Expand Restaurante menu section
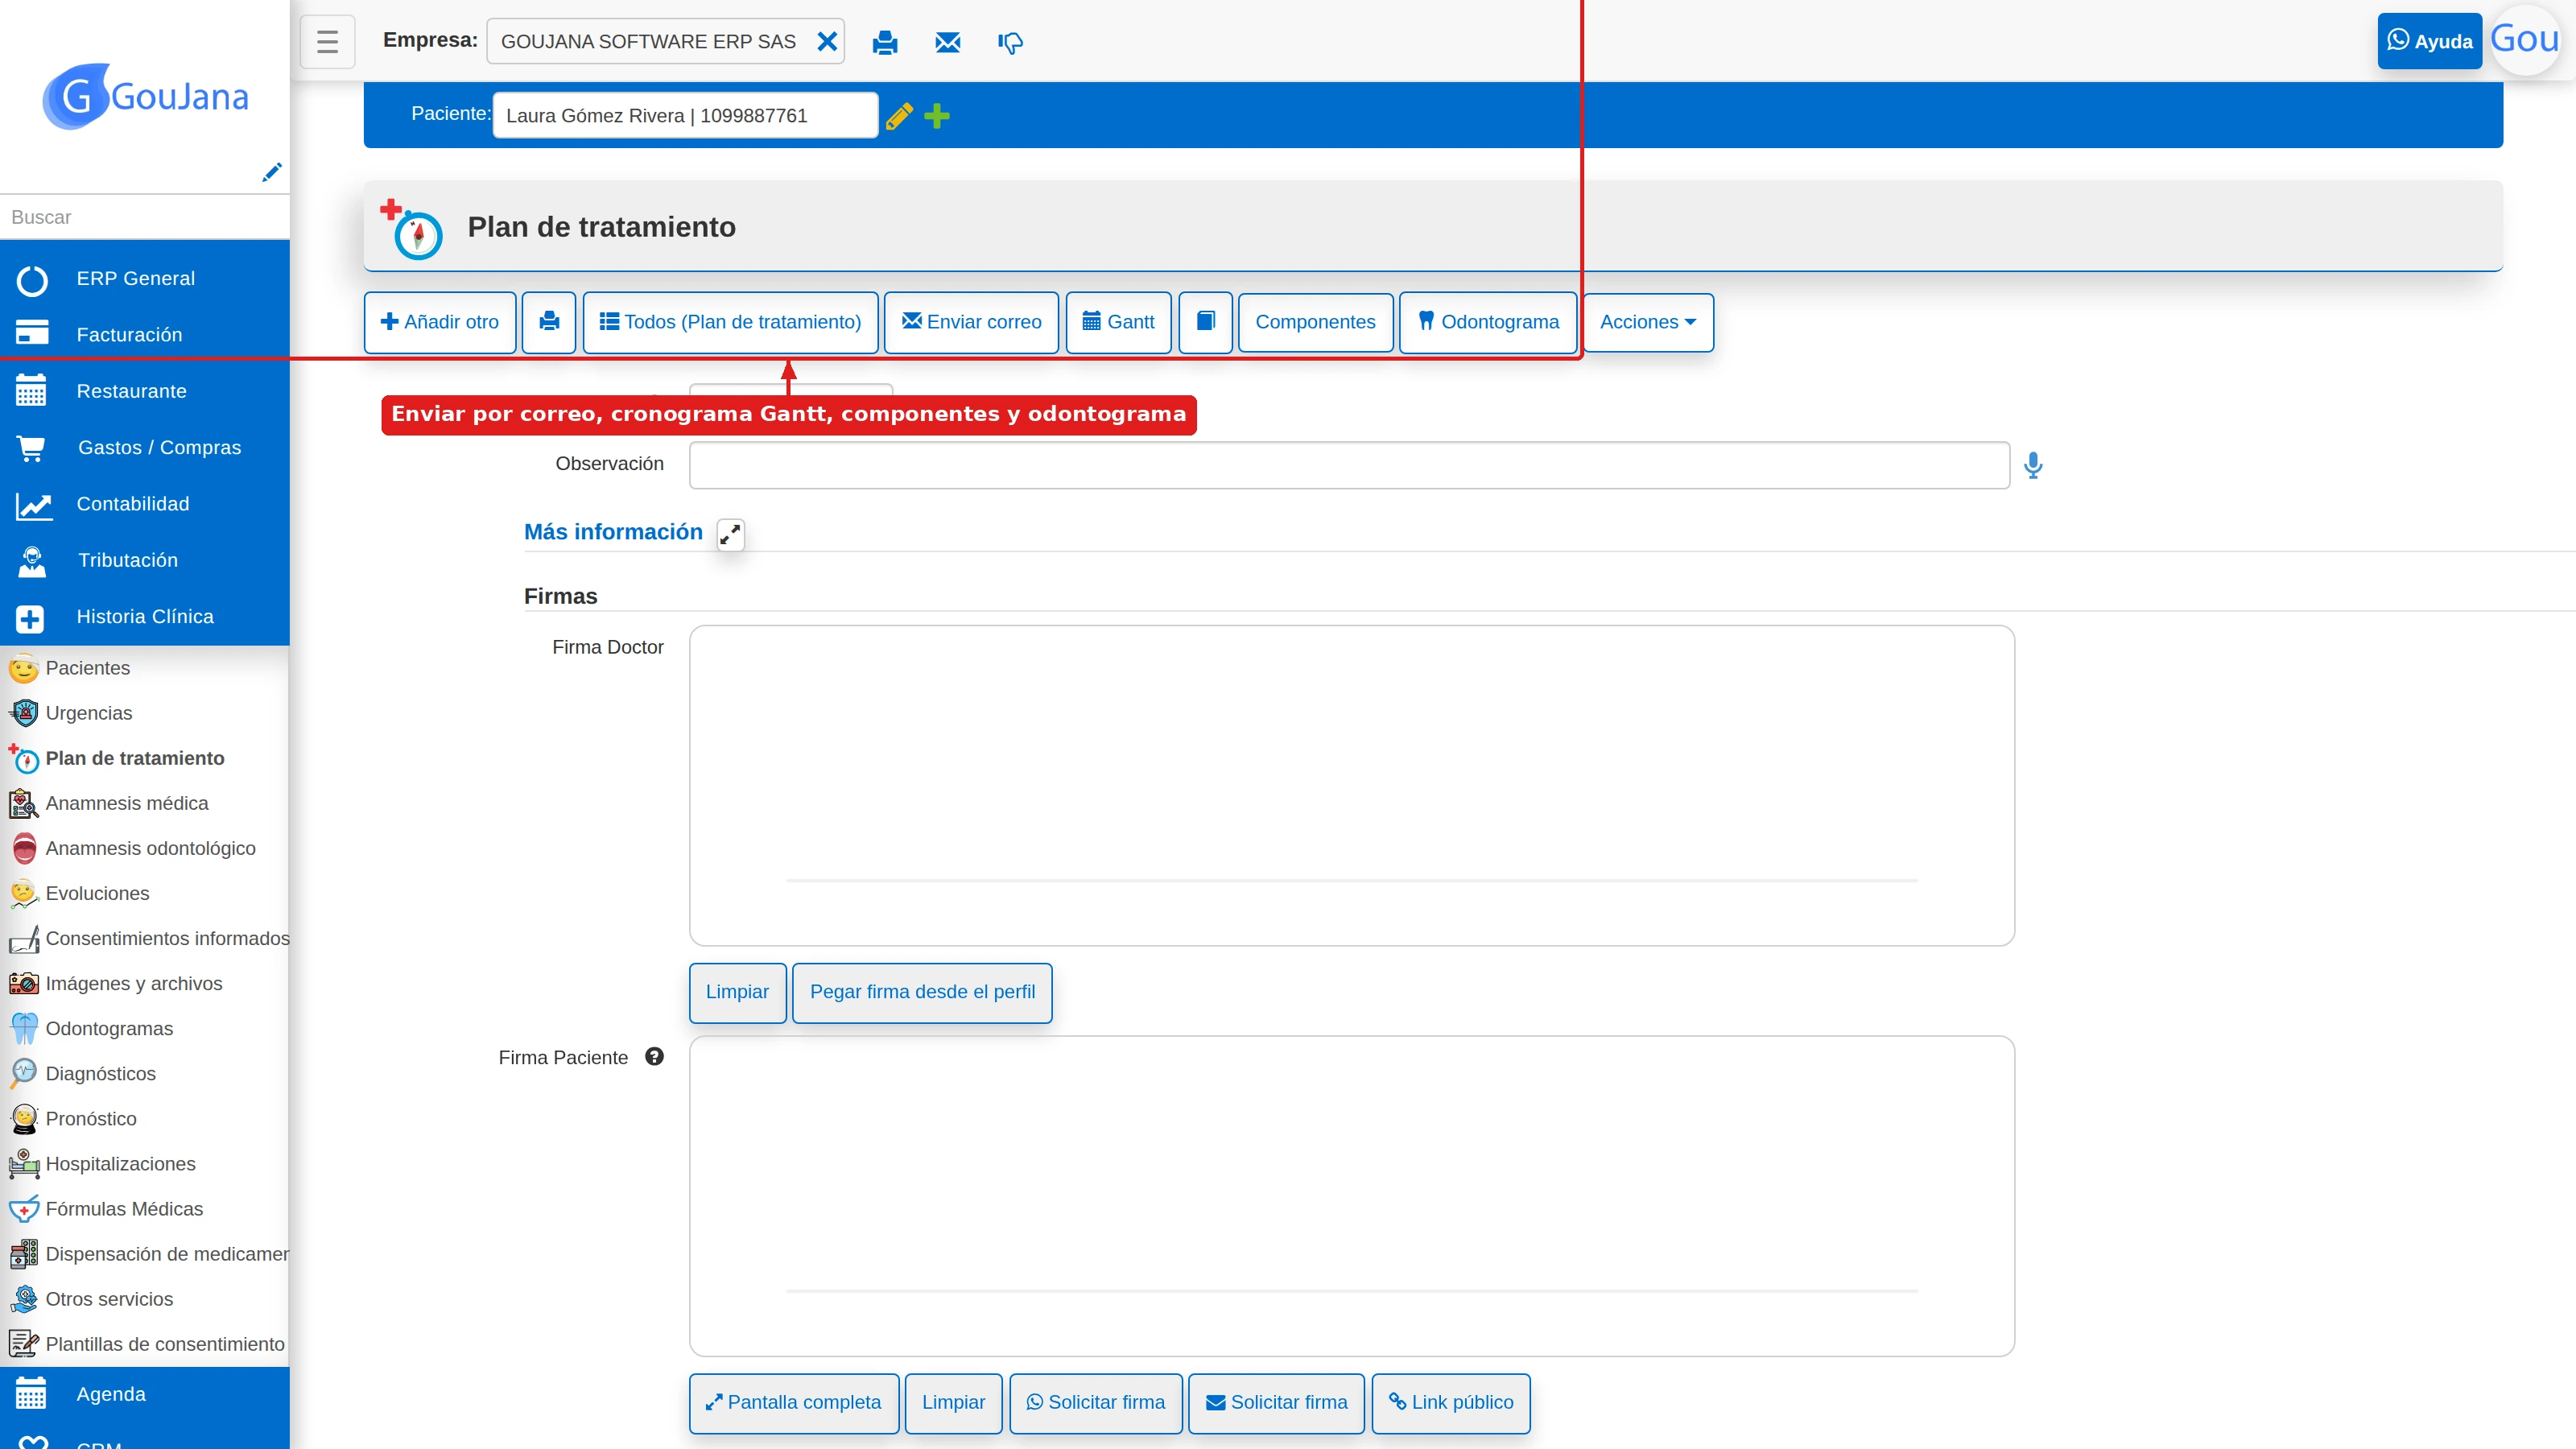Viewport: 2576px width, 1449px height. [x=145, y=391]
